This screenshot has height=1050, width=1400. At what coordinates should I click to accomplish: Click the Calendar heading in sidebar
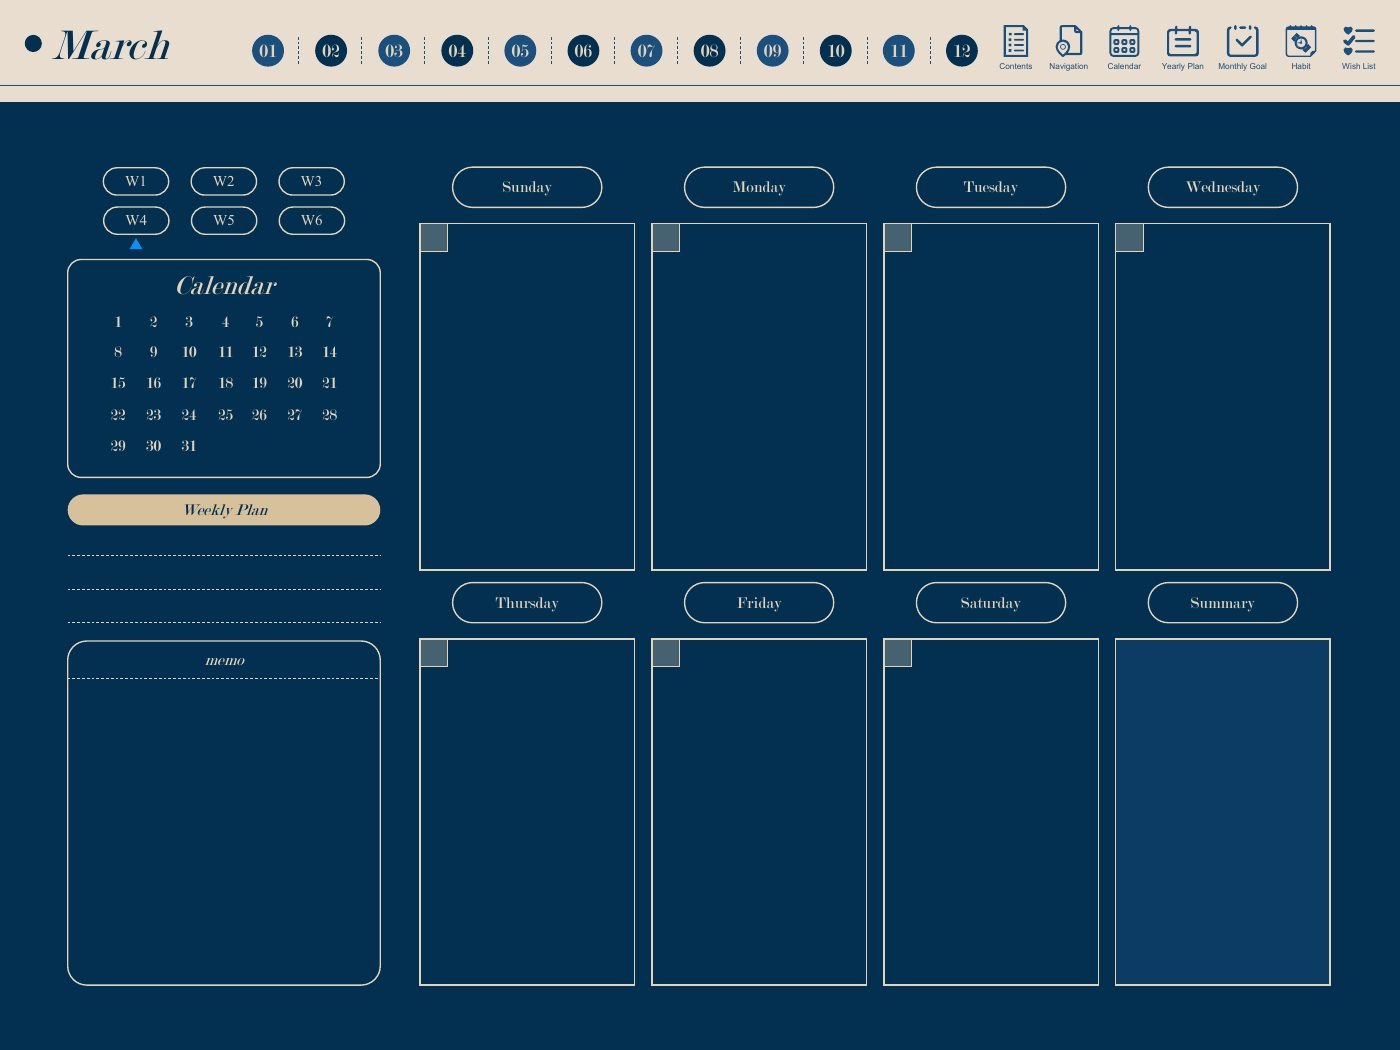point(226,286)
